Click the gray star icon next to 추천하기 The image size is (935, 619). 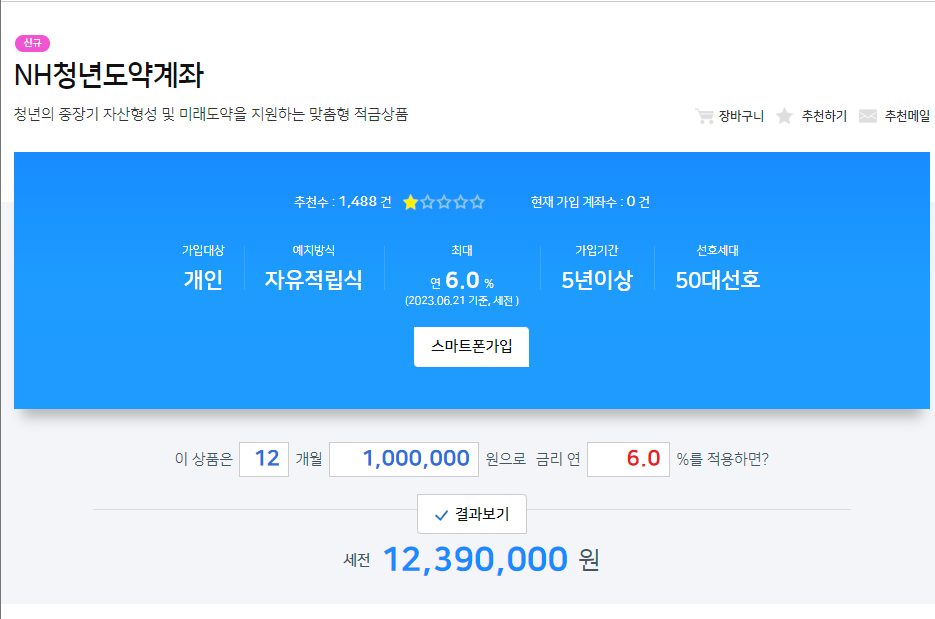[783, 115]
